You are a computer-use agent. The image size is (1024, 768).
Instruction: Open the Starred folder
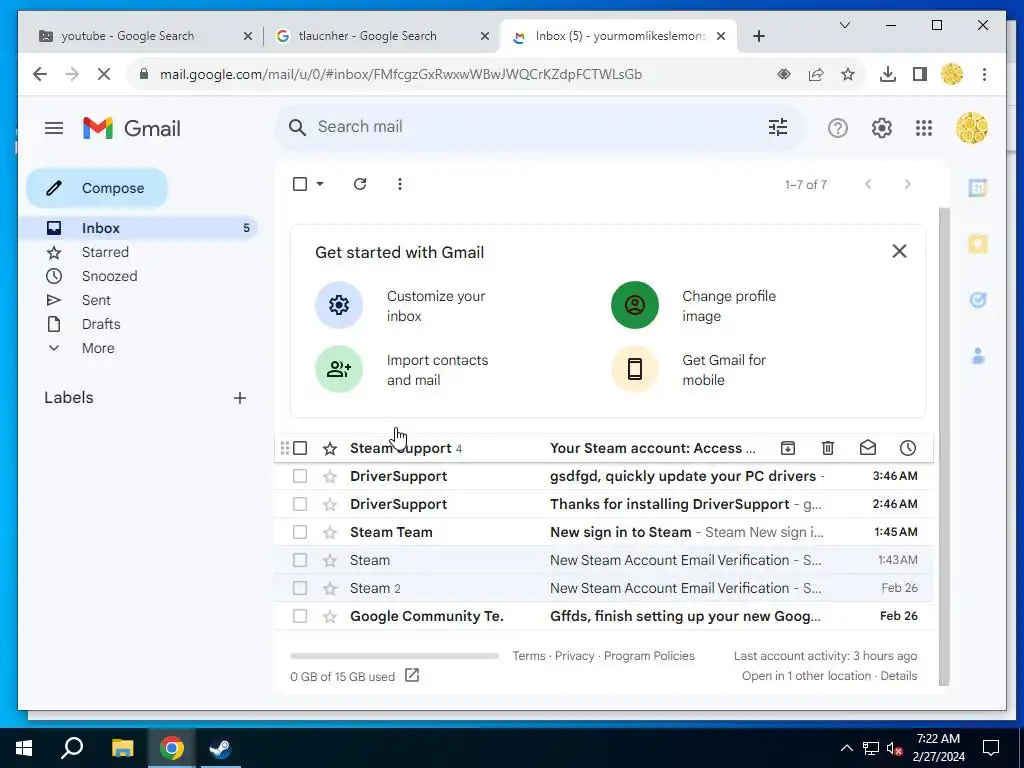click(104, 252)
